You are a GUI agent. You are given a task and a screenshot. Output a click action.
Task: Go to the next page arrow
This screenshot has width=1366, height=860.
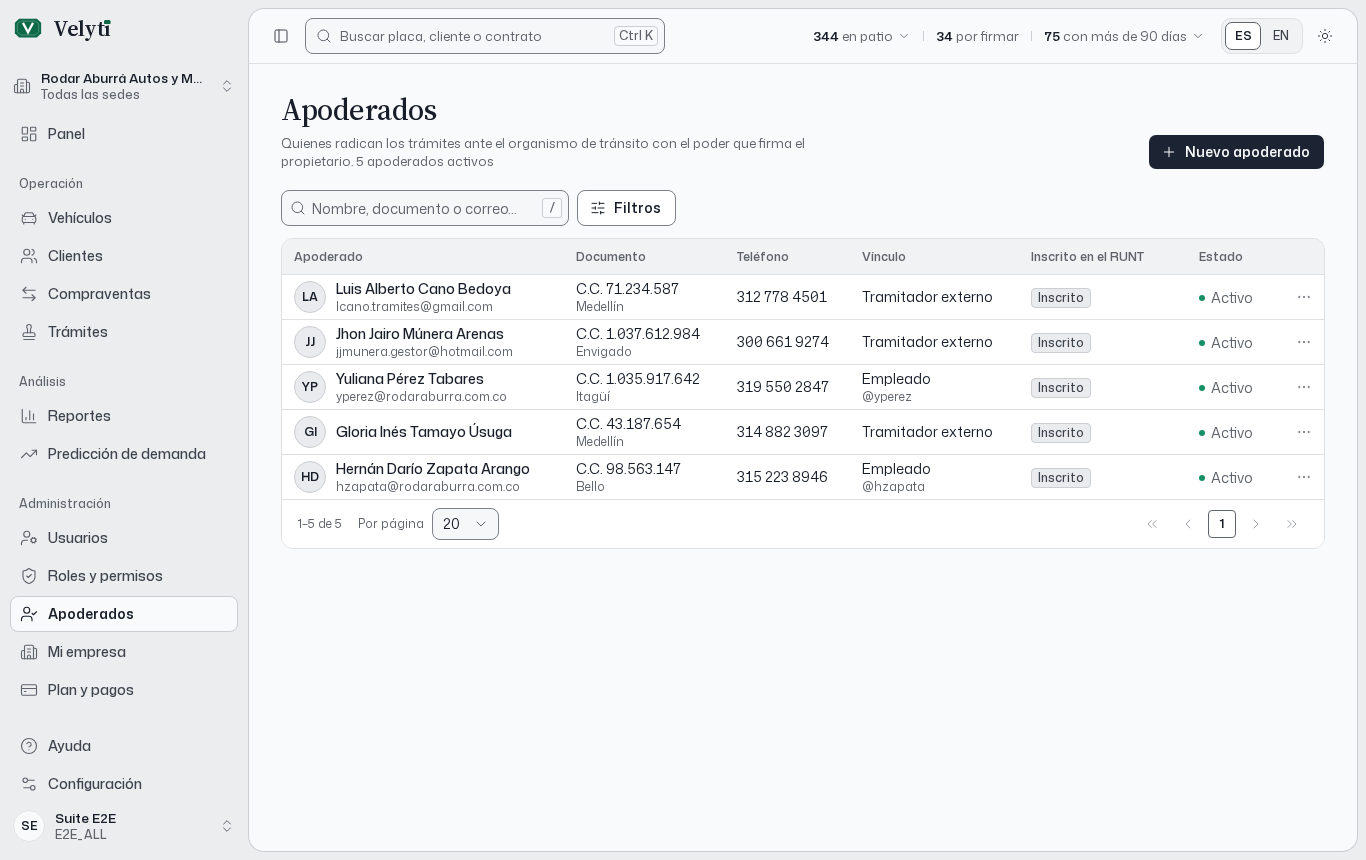tap(1256, 524)
